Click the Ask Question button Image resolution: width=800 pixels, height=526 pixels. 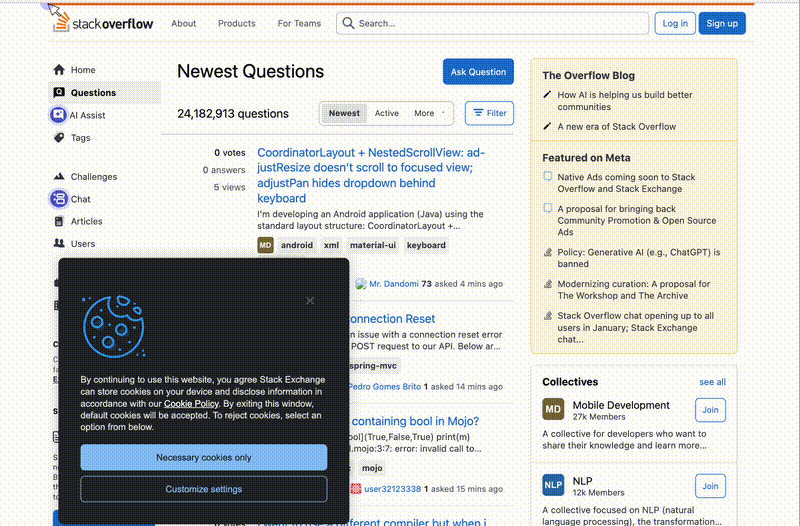tap(478, 72)
